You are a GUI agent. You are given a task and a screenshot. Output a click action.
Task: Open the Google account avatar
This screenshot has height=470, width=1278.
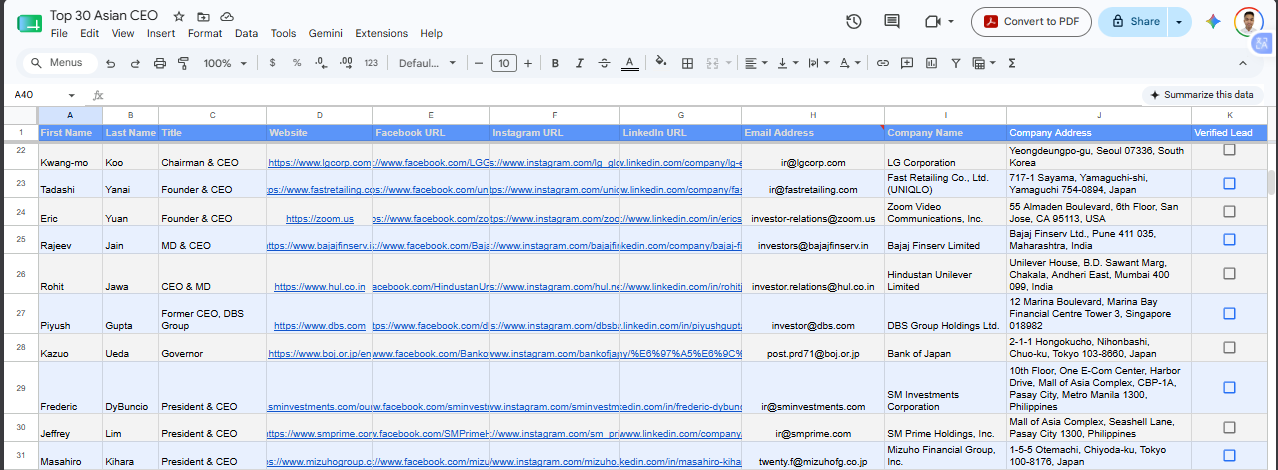(x=1248, y=21)
